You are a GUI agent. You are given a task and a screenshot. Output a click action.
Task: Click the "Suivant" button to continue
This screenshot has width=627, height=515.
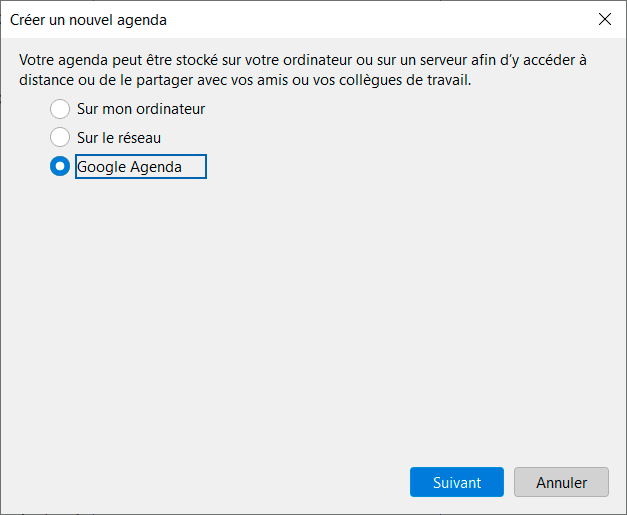(457, 482)
